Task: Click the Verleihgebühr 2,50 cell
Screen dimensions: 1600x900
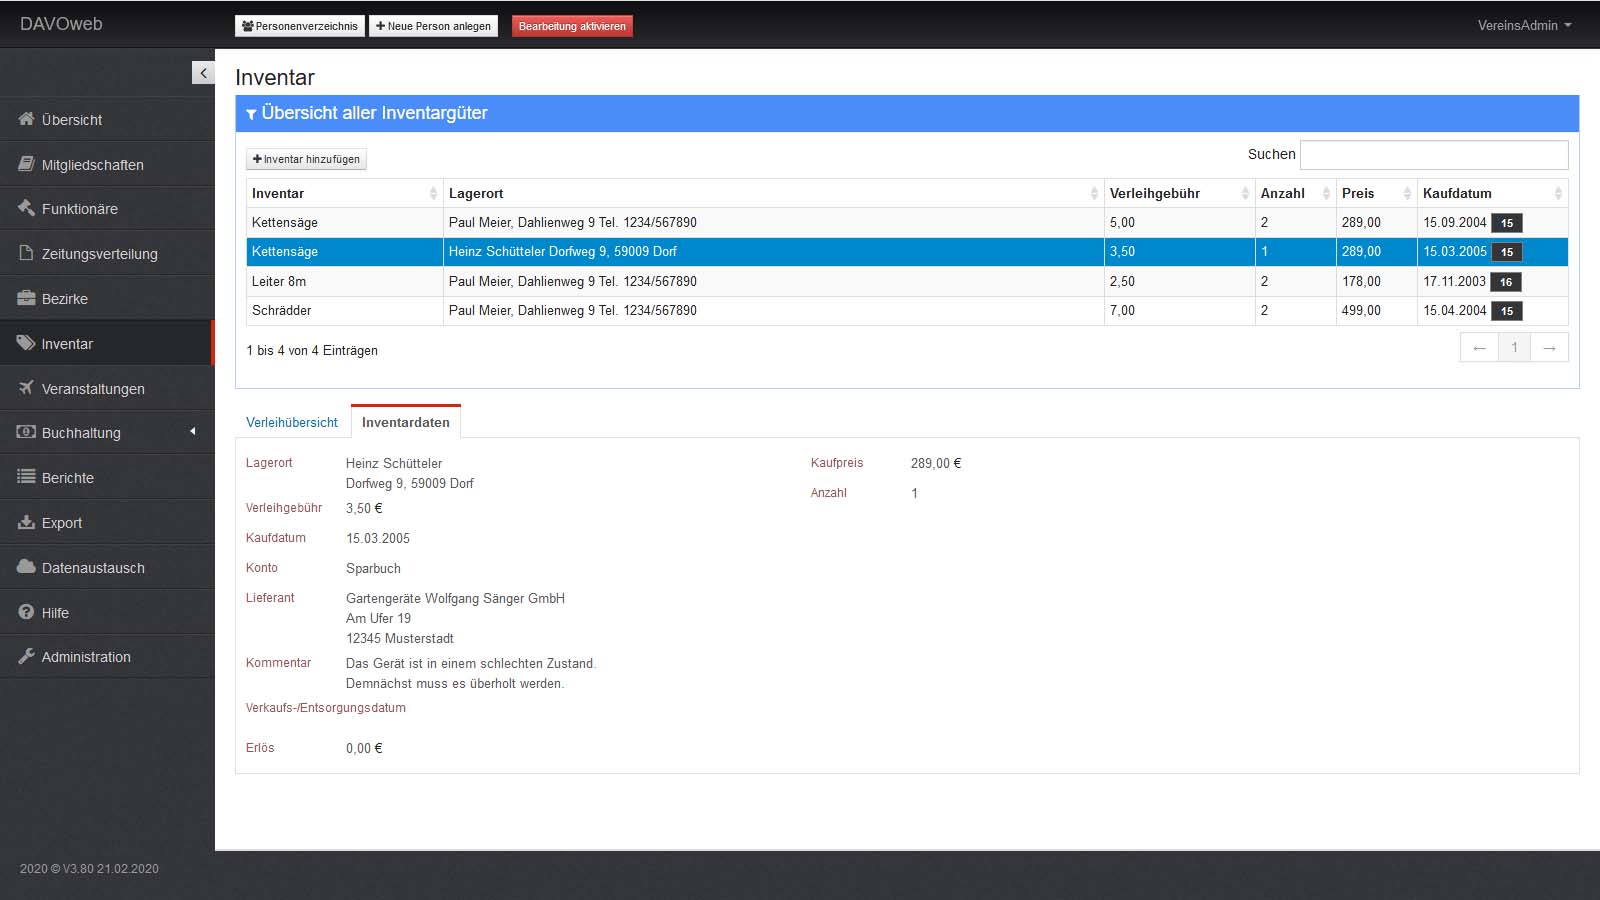Action: click(x=1179, y=281)
